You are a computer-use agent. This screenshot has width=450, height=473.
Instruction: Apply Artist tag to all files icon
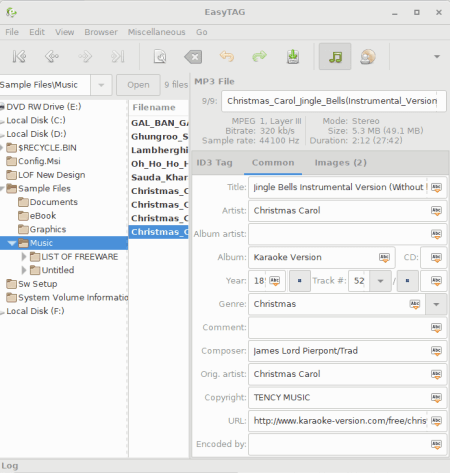(436, 211)
